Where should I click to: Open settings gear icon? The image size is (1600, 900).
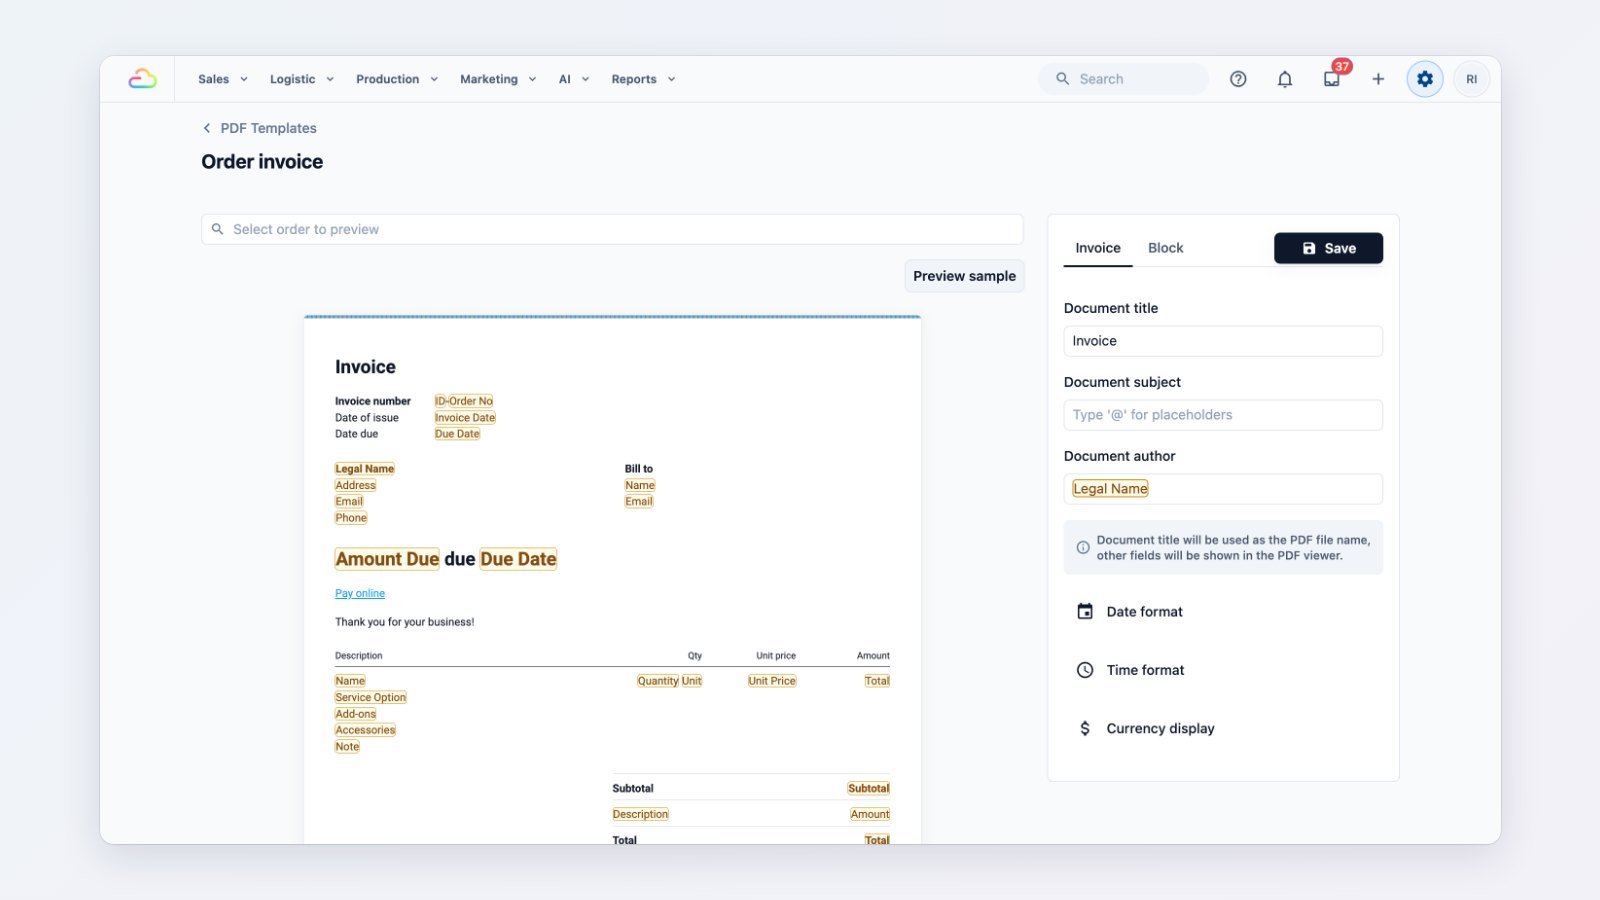(1425, 79)
